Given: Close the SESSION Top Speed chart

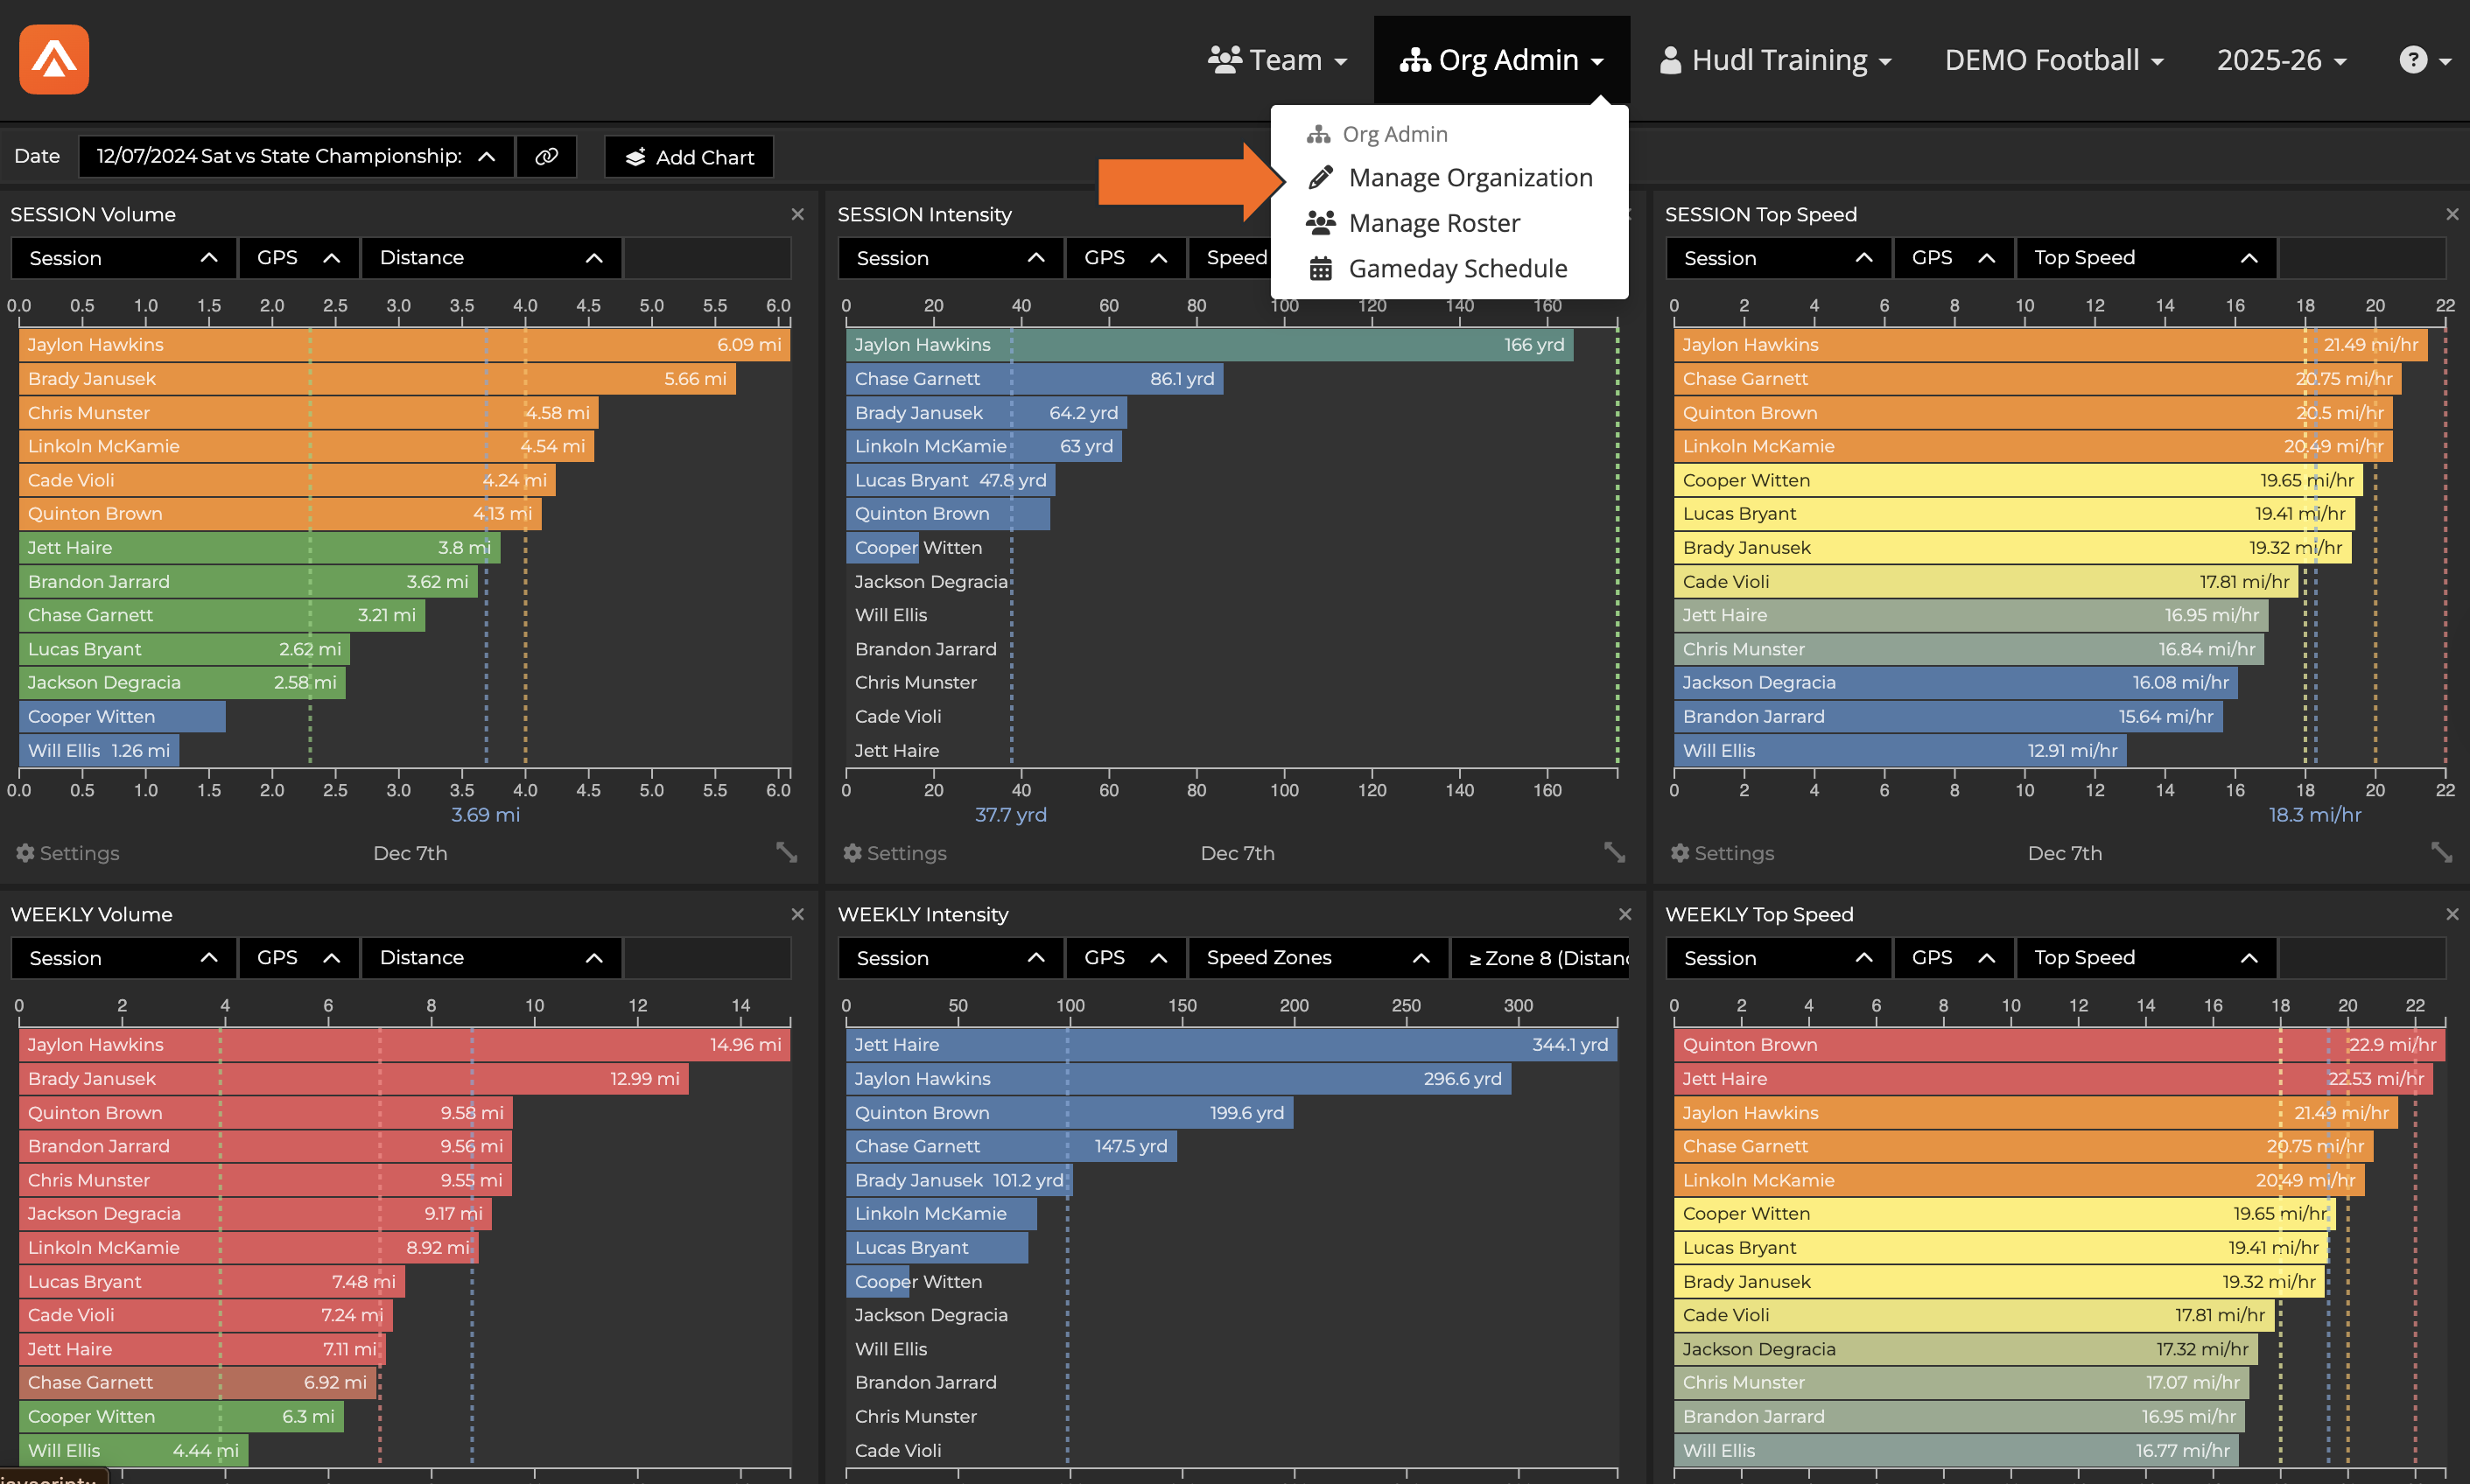Looking at the screenshot, I should pos(2452,214).
